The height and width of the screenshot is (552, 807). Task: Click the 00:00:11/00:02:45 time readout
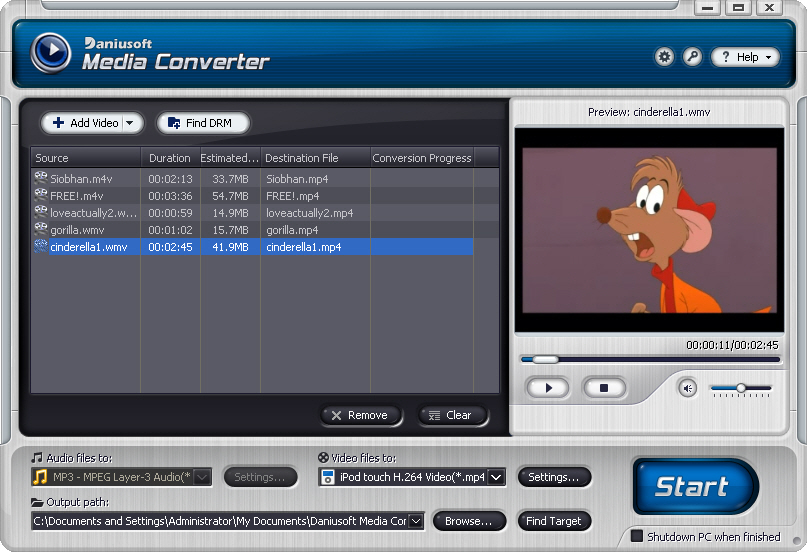click(732, 345)
